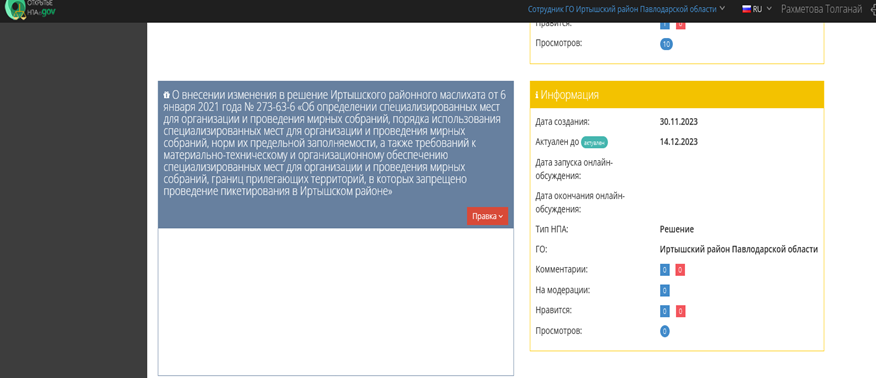Click the views count badge showing 10
876x378 pixels.
click(666, 44)
